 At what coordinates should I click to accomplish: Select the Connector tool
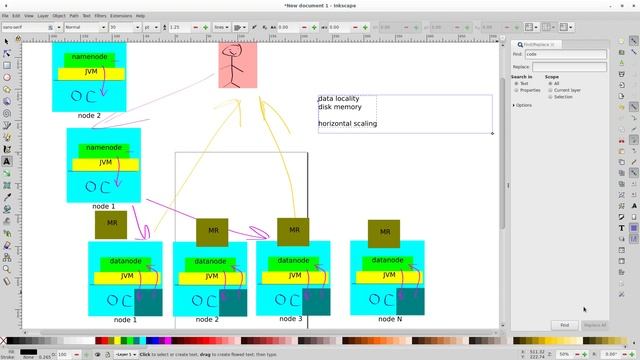(x=7, y=257)
